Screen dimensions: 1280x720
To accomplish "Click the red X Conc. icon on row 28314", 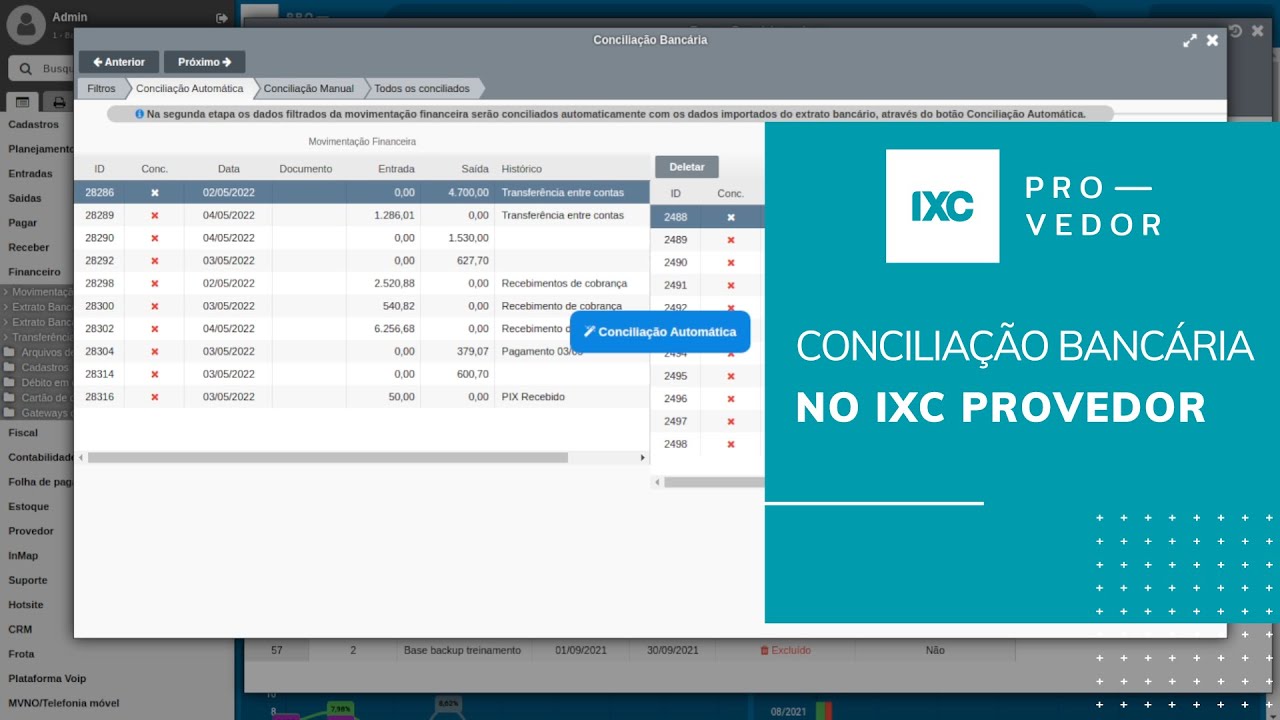I will tap(154, 374).
